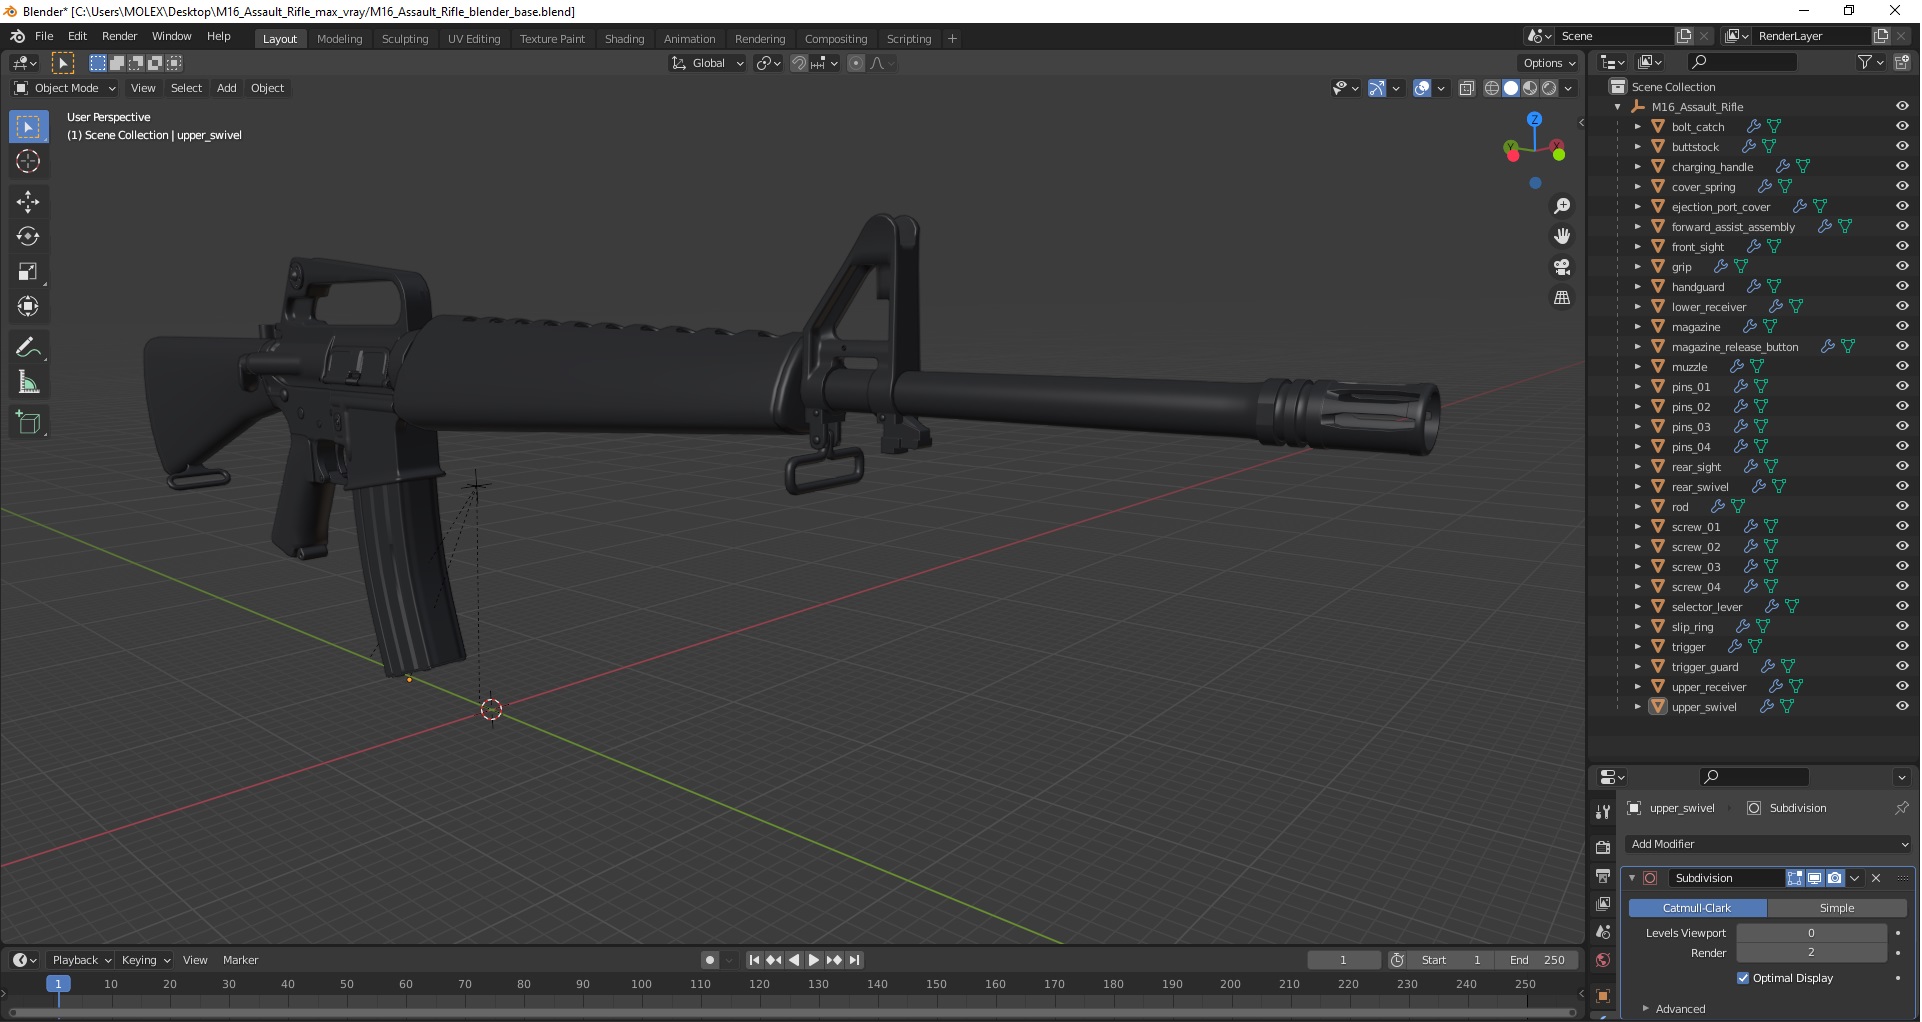Viewport: 1922px width, 1022px height.
Task: Select the Measure tool
Action: click(28, 383)
